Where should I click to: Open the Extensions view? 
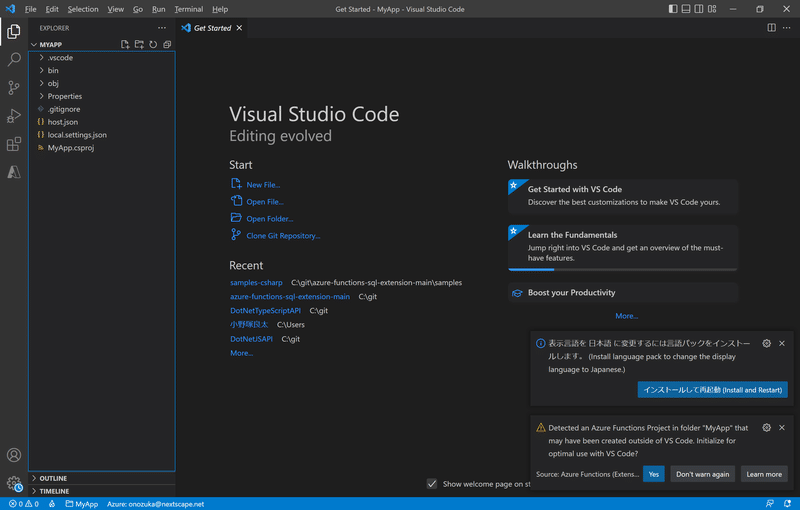pos(14,144)
